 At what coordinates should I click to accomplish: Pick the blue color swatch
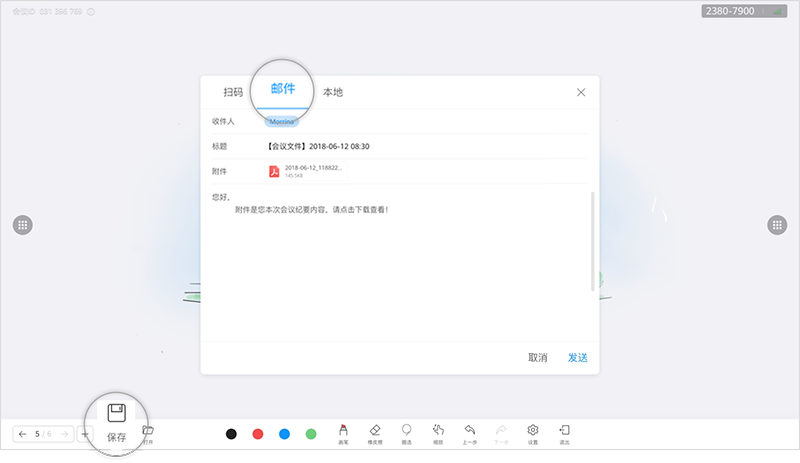[284, 434]
